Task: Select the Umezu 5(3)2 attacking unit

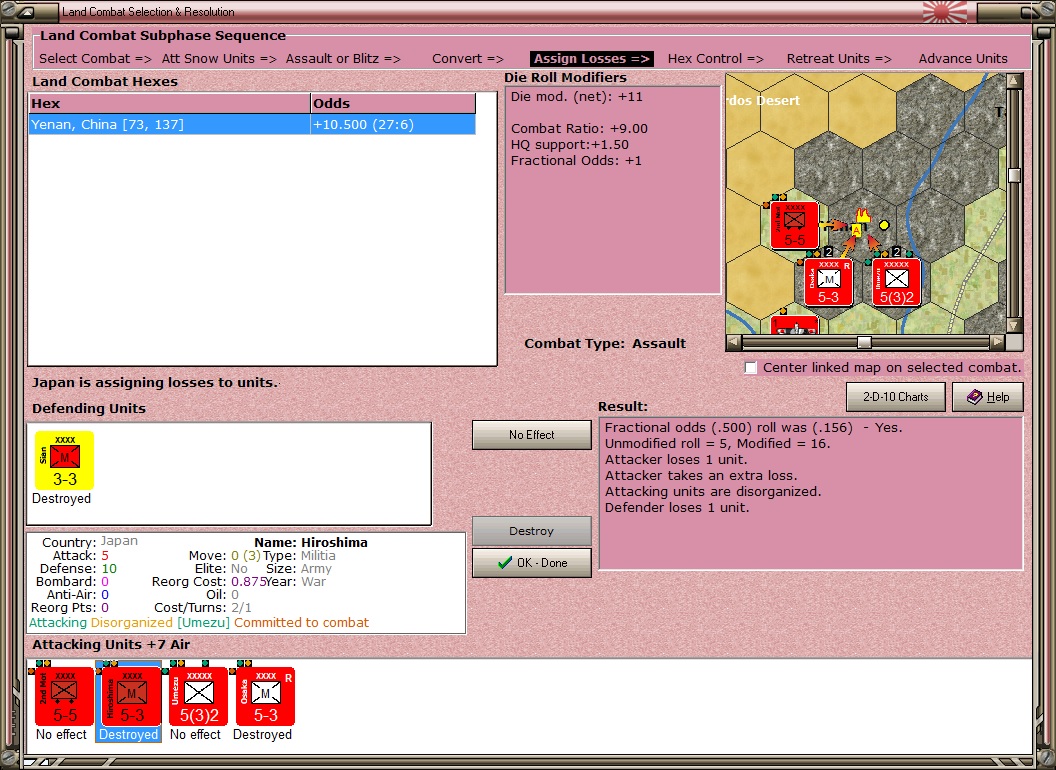Action: click(198, 697)
